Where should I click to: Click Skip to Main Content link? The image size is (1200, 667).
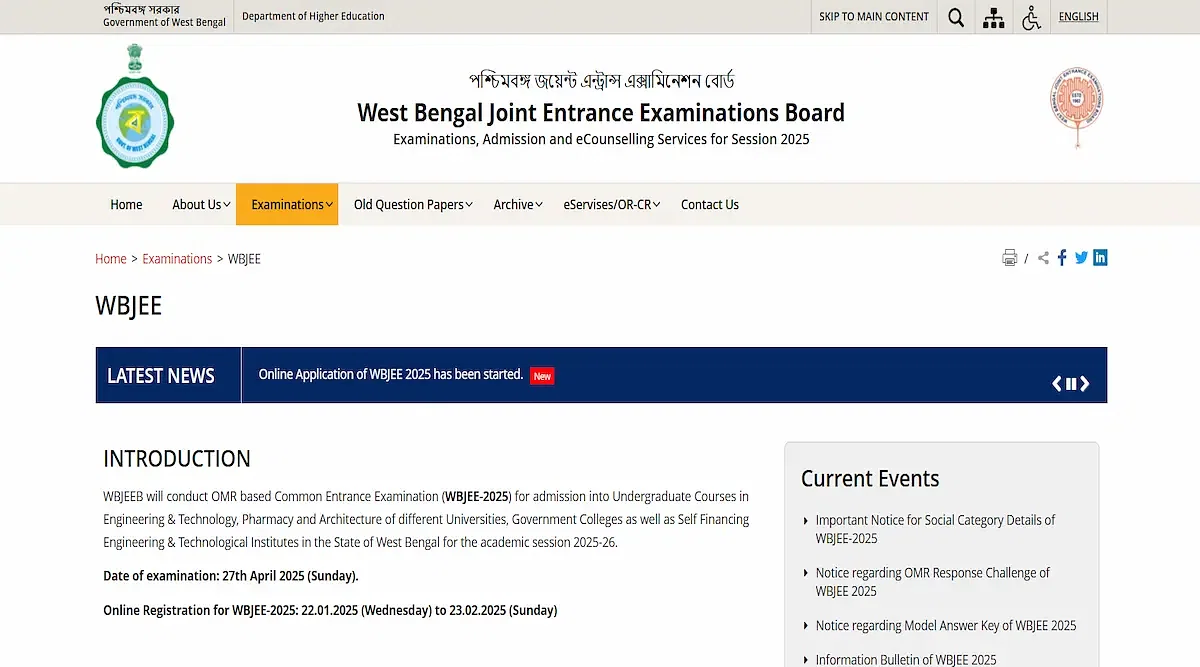[874, 16]
